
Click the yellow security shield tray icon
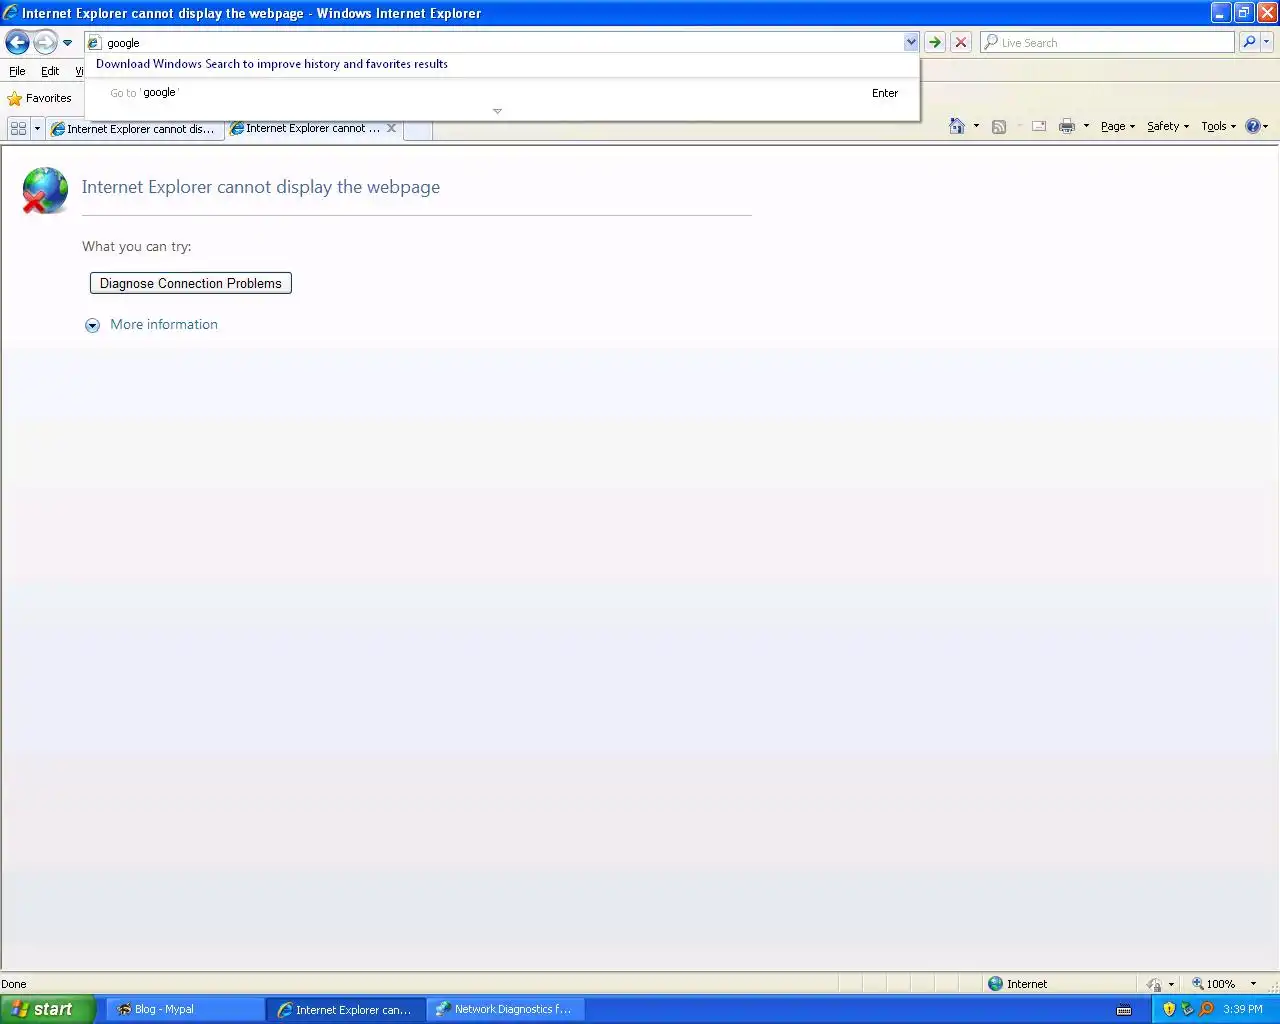pyautogui.click(x=1169, y=1009)
